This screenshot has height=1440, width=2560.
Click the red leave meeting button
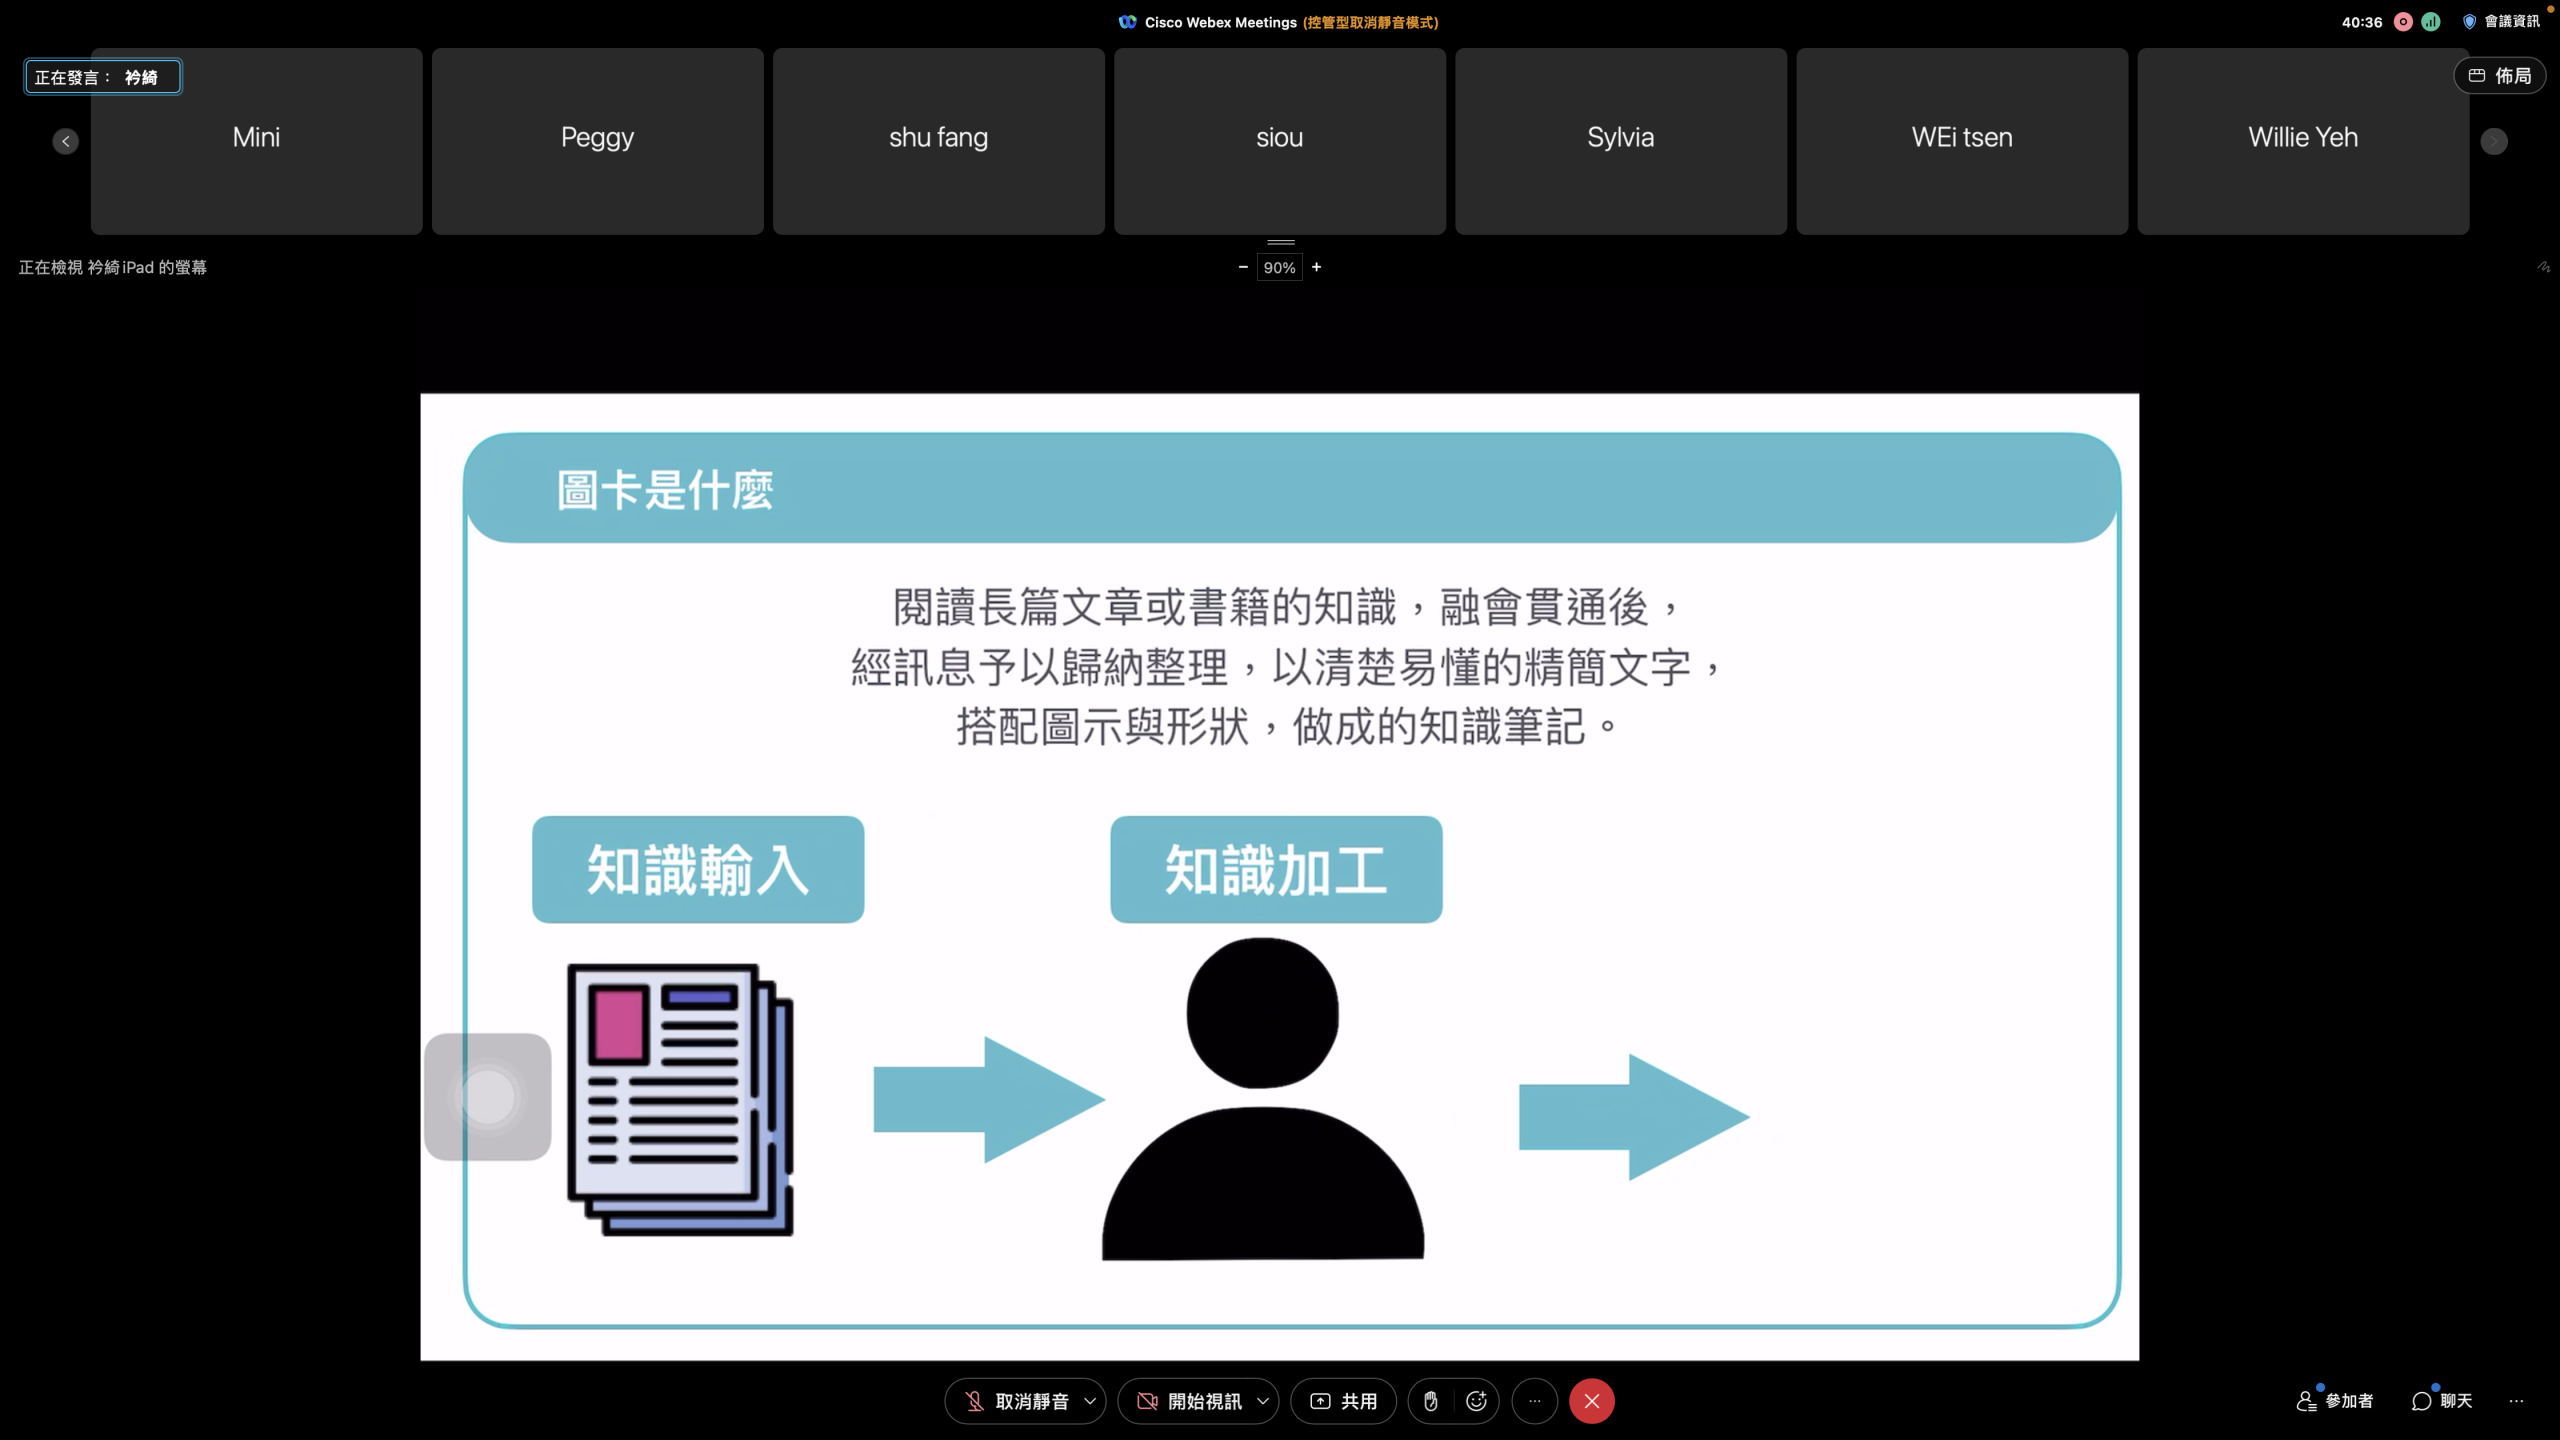coord(1591,1401)
